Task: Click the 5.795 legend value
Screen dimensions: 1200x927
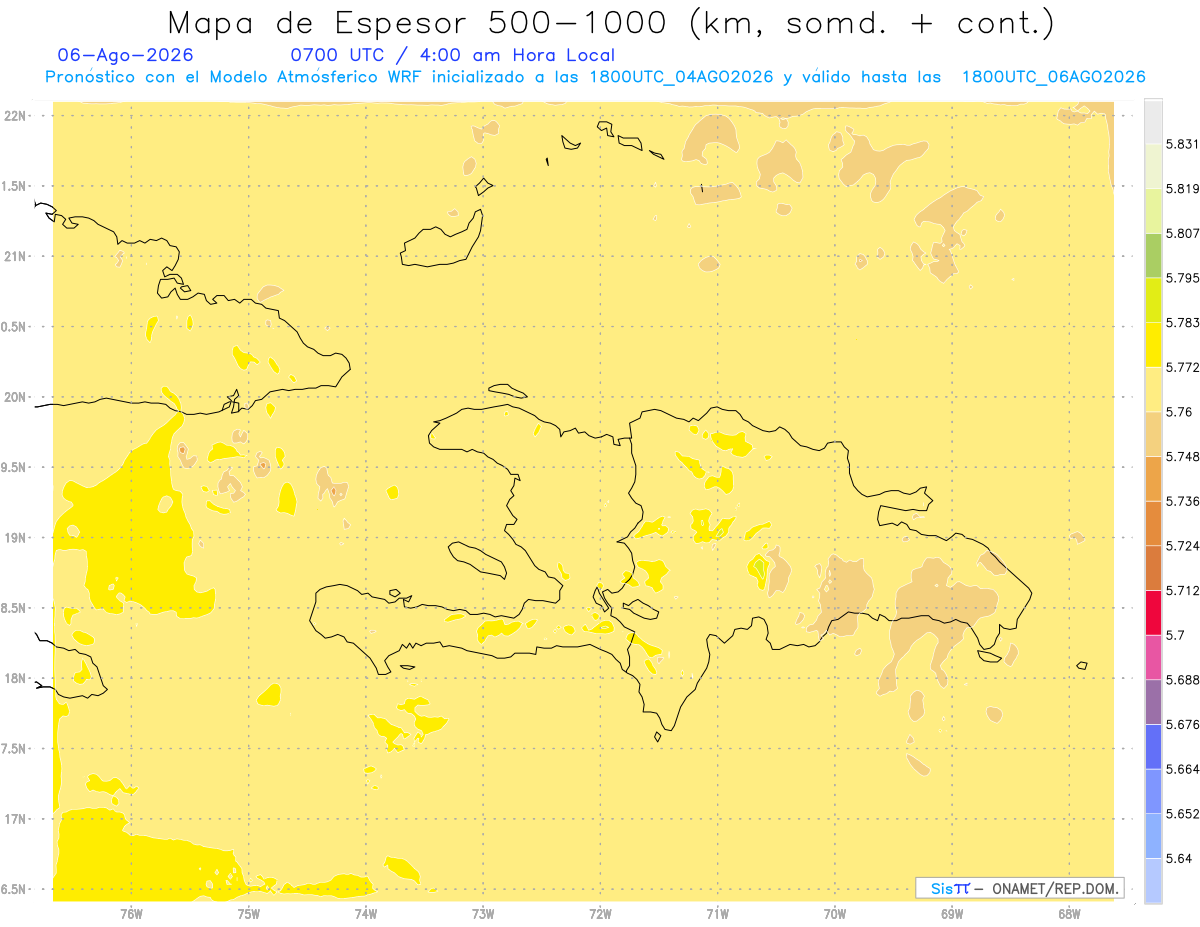Action: pos(1182,277)
